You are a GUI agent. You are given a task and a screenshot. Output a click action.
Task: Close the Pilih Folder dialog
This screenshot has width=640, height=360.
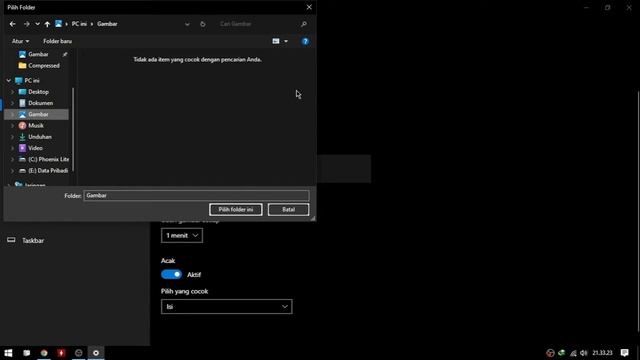[309, 7]
